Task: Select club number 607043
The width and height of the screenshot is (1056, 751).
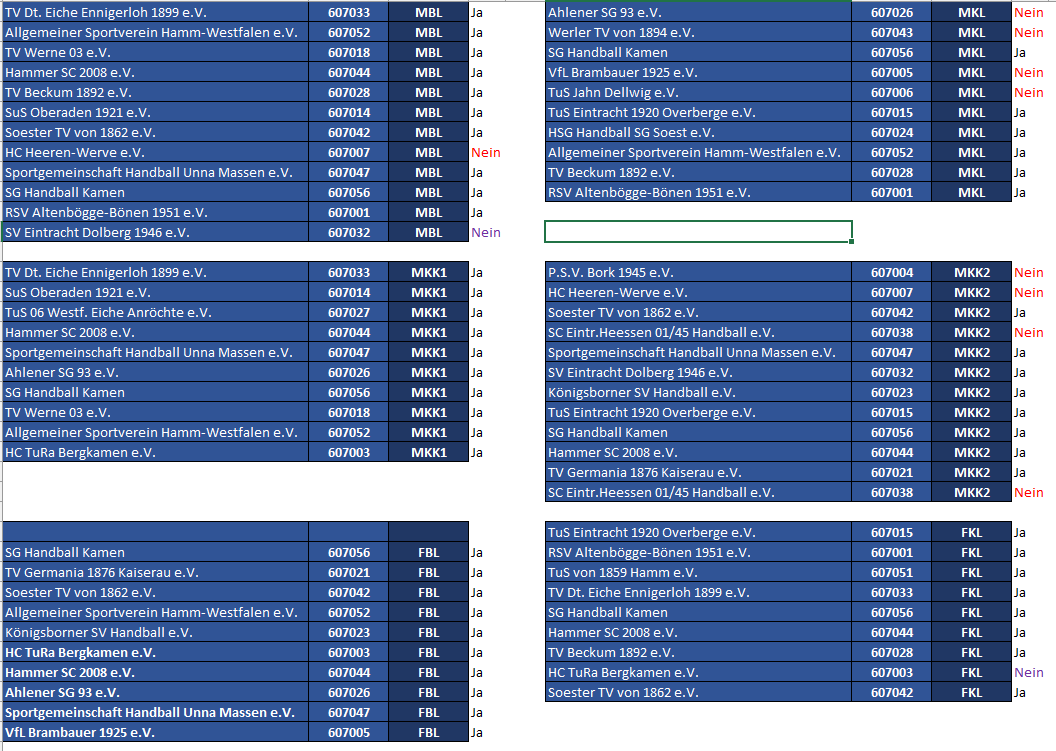Action: [x=891, y=33]
